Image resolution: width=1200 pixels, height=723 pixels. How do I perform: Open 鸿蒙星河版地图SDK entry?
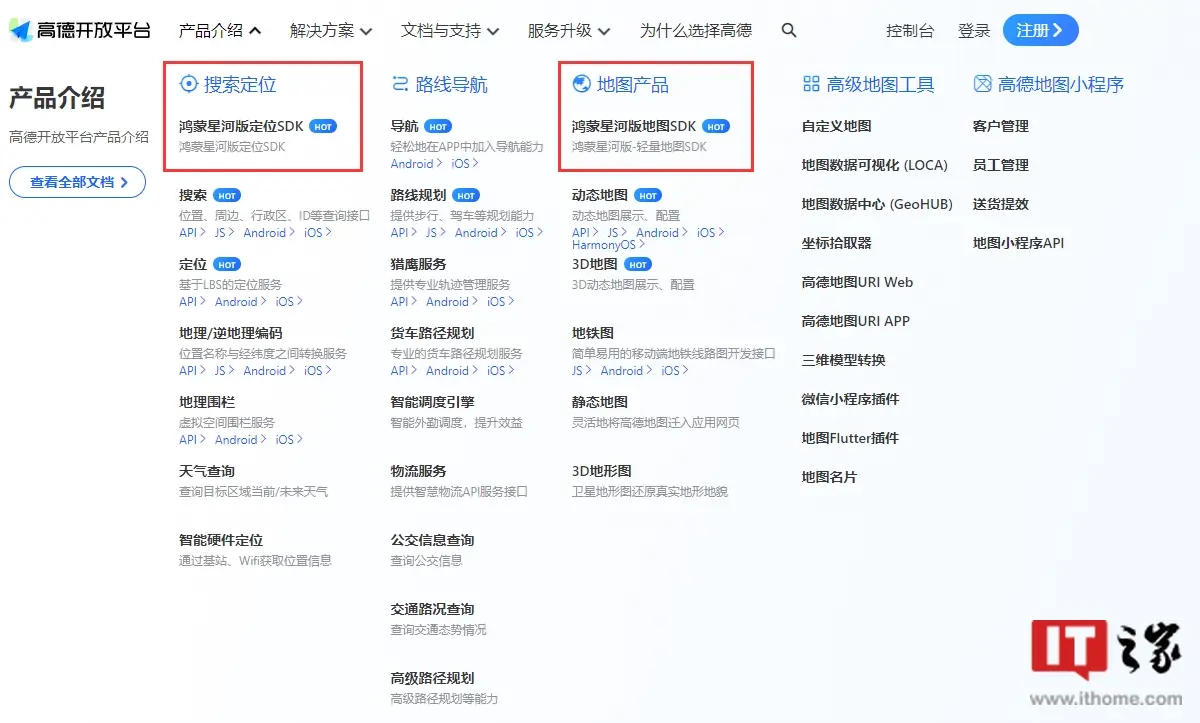(x=634, y=127)
